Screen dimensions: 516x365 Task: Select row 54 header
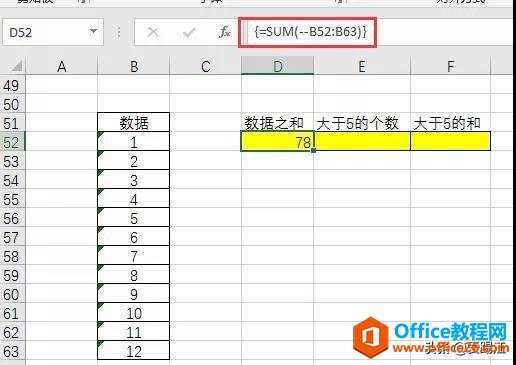point(12,180)
